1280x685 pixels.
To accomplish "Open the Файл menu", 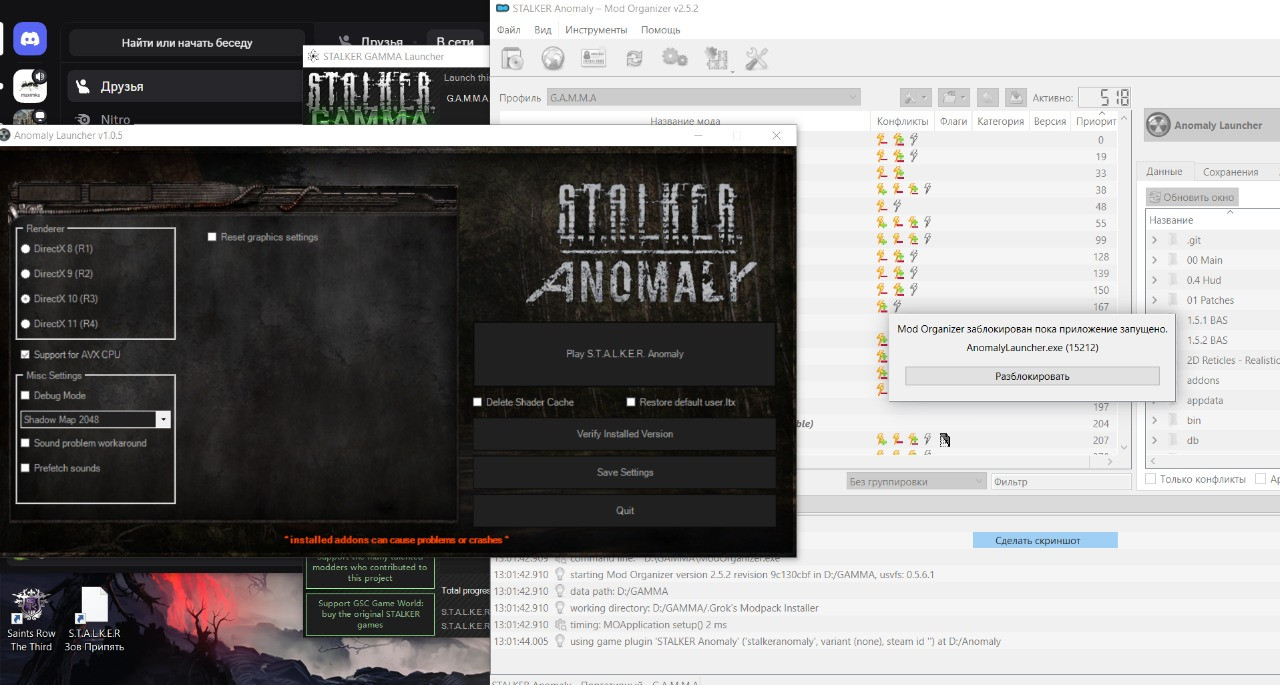I will (x=508, y=30).
